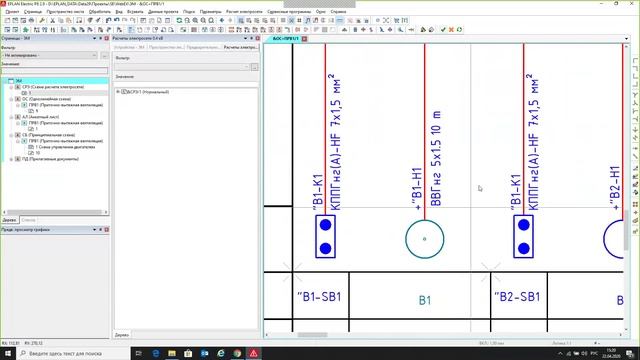Viewport: 640px width, 360px height.
Task: Click the Zoom in magnifier icon
Action: click(x=195, y=20)
